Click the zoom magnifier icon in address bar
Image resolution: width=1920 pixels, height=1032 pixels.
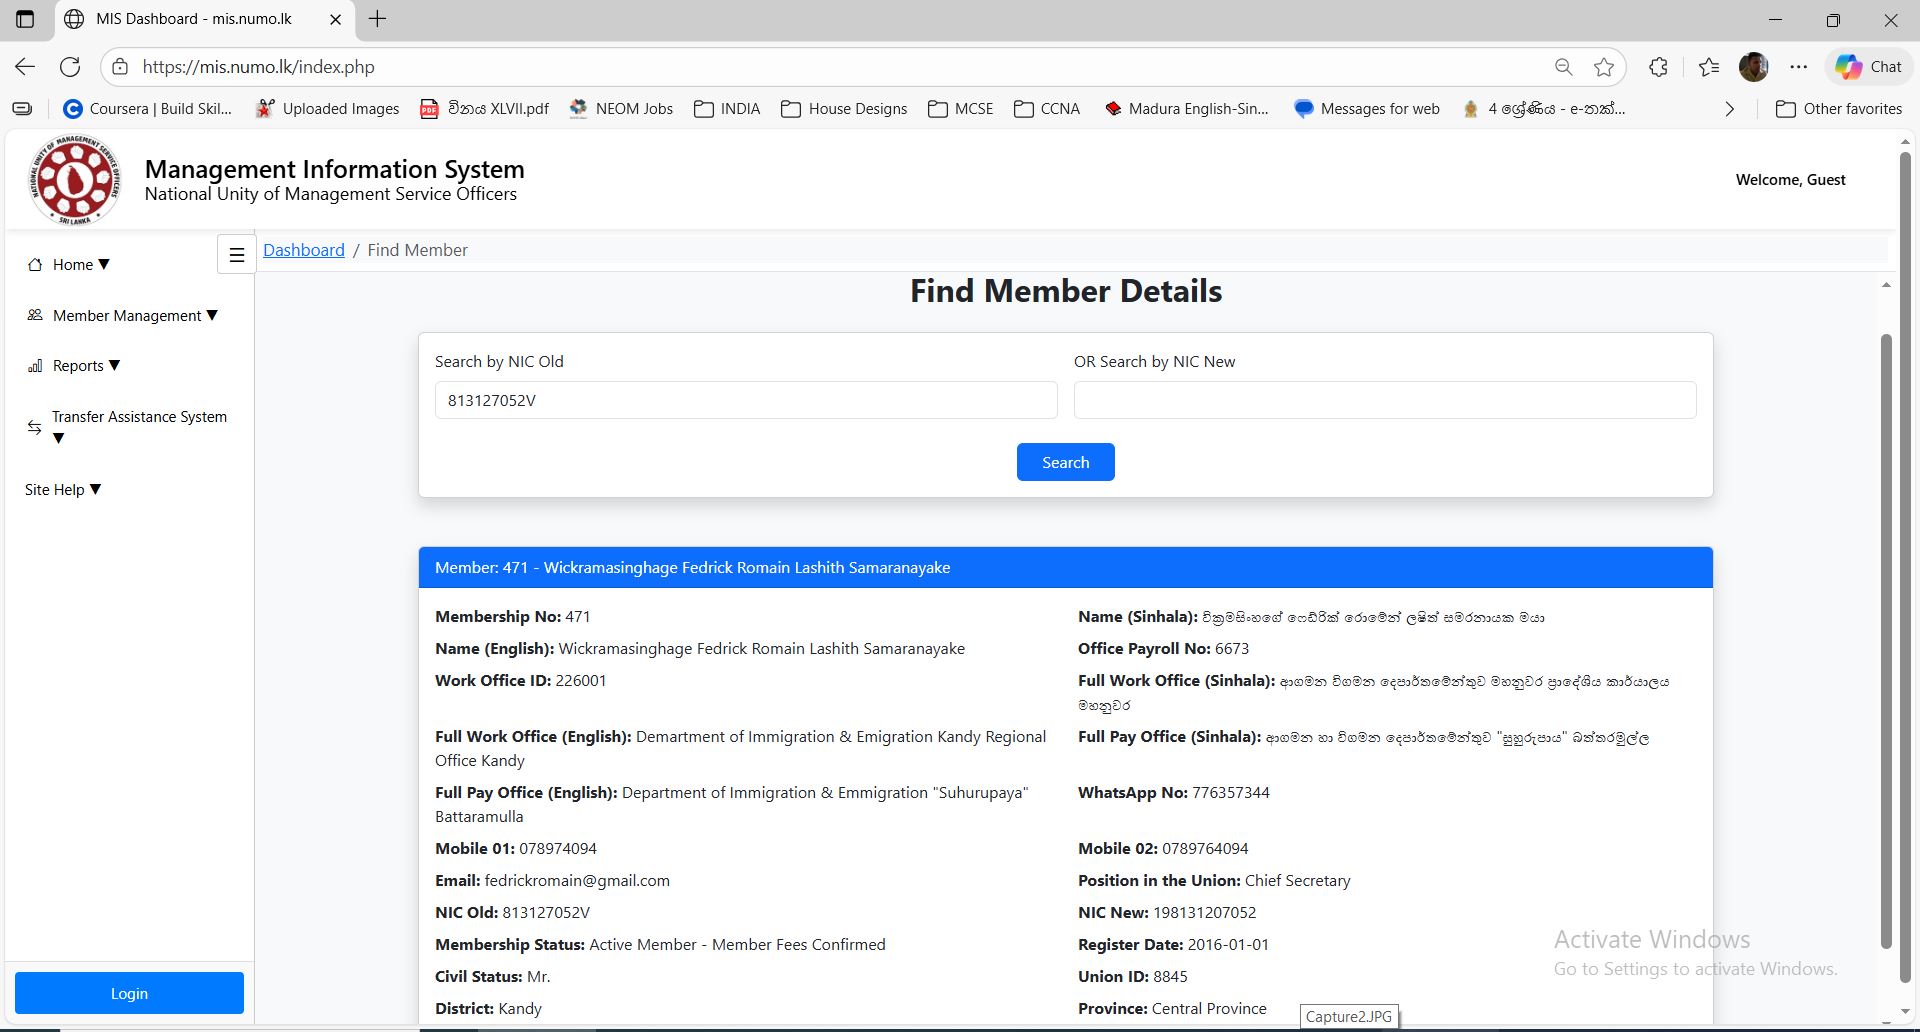point(1563,67)
